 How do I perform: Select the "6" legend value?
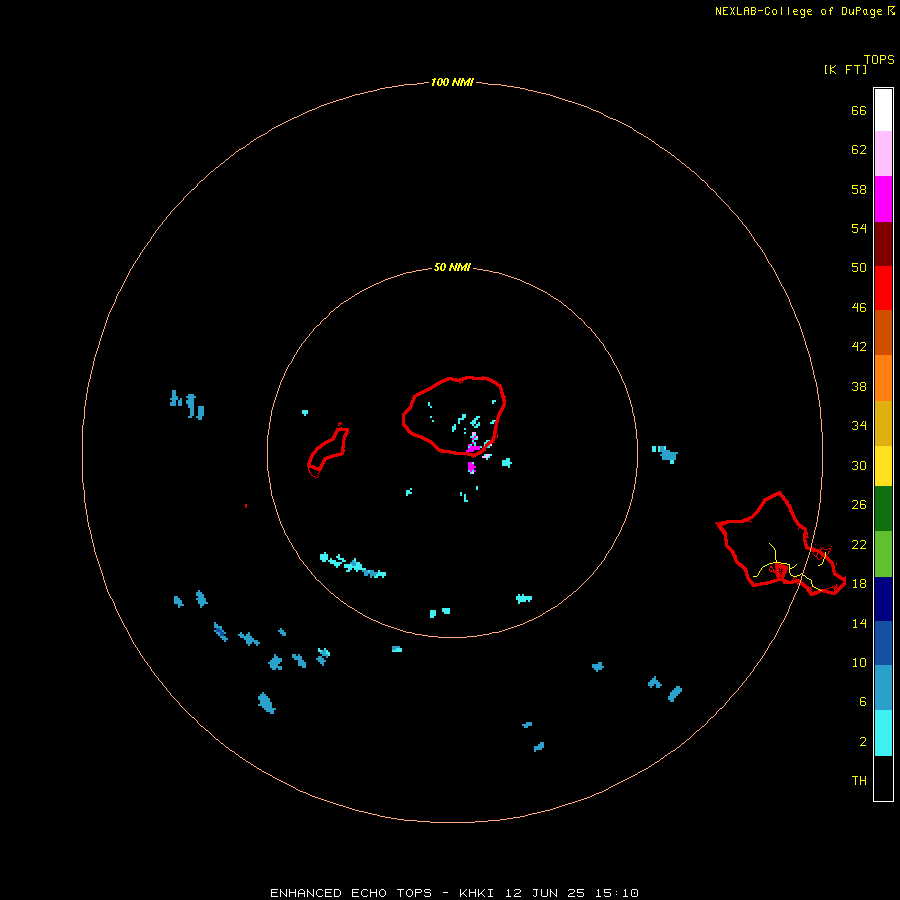(862, 702)
